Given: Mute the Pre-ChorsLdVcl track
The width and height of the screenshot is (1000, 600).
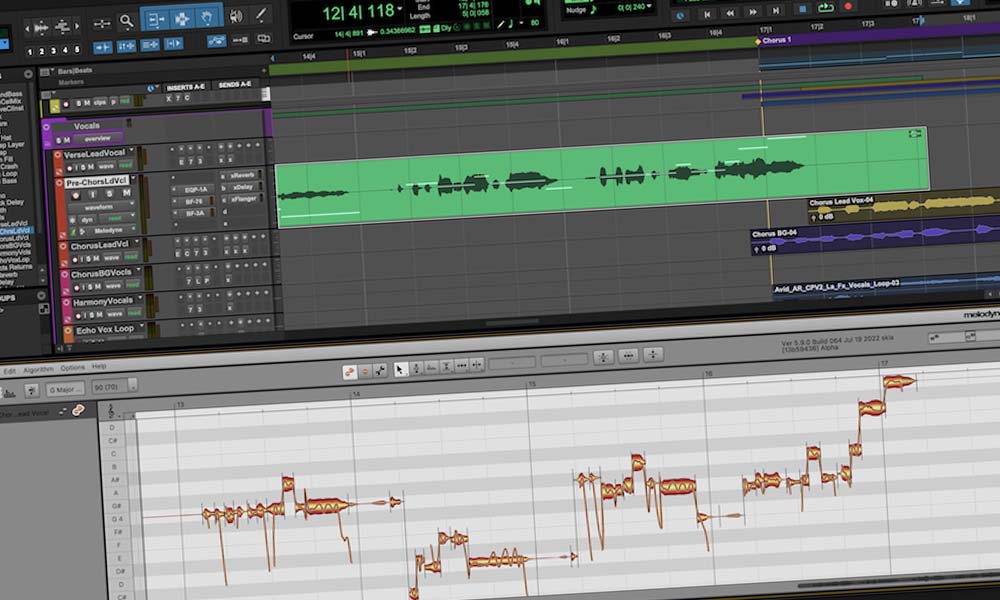Looking at the screenshot, I should (126, 193).
